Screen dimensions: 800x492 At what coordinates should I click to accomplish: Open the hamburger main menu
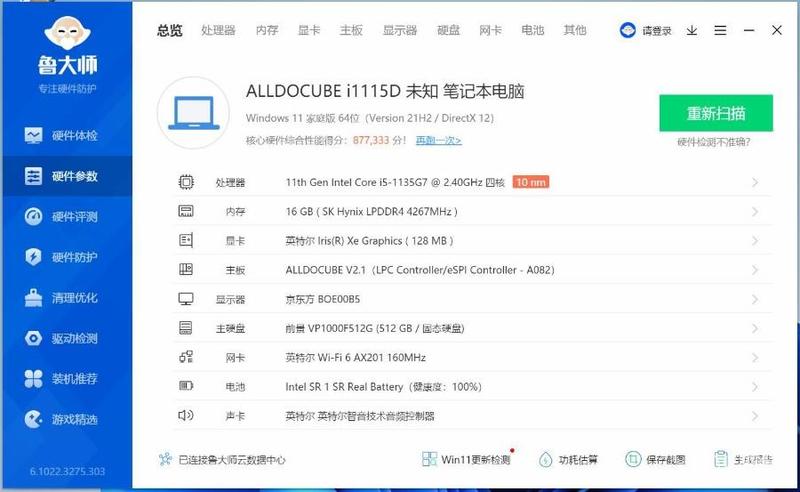[720, 31]
